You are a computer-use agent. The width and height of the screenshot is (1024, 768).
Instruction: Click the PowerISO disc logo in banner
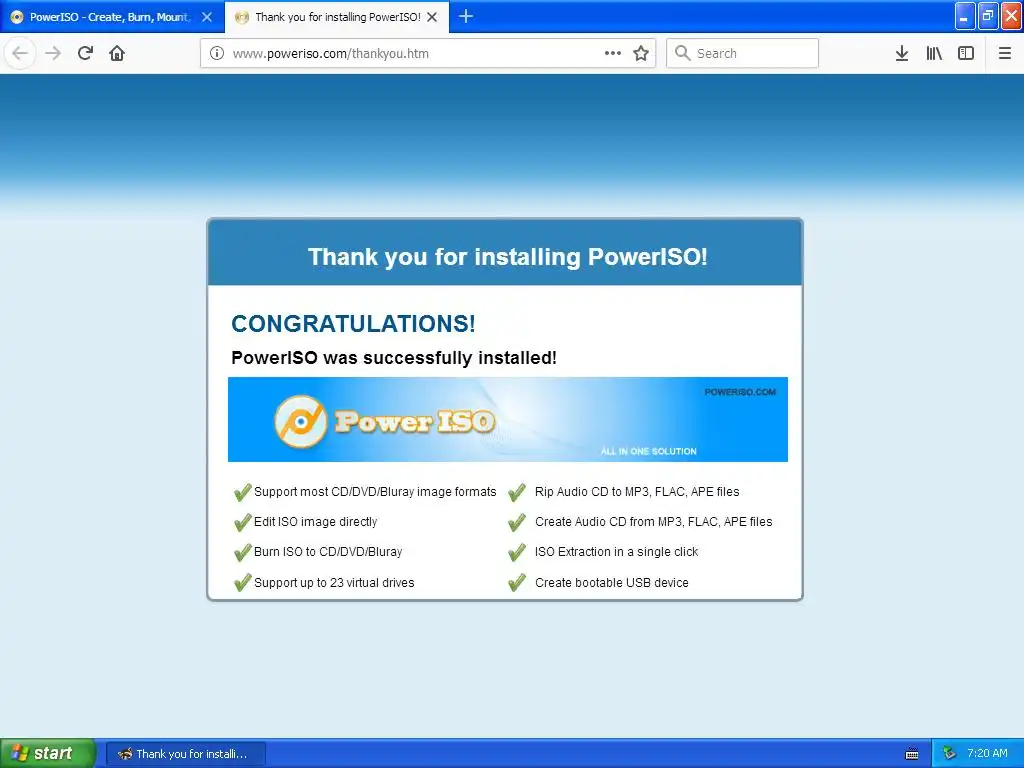301,421
